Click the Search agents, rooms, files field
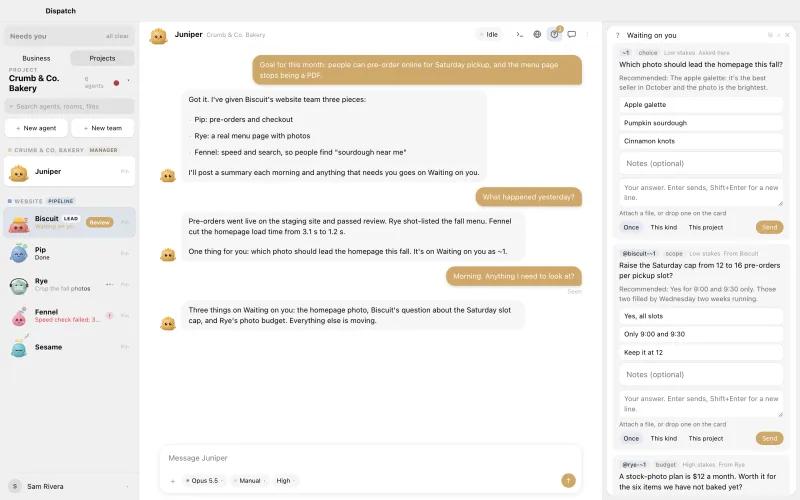This screenshot has height=500, width=800. click(x=69, y=107)
